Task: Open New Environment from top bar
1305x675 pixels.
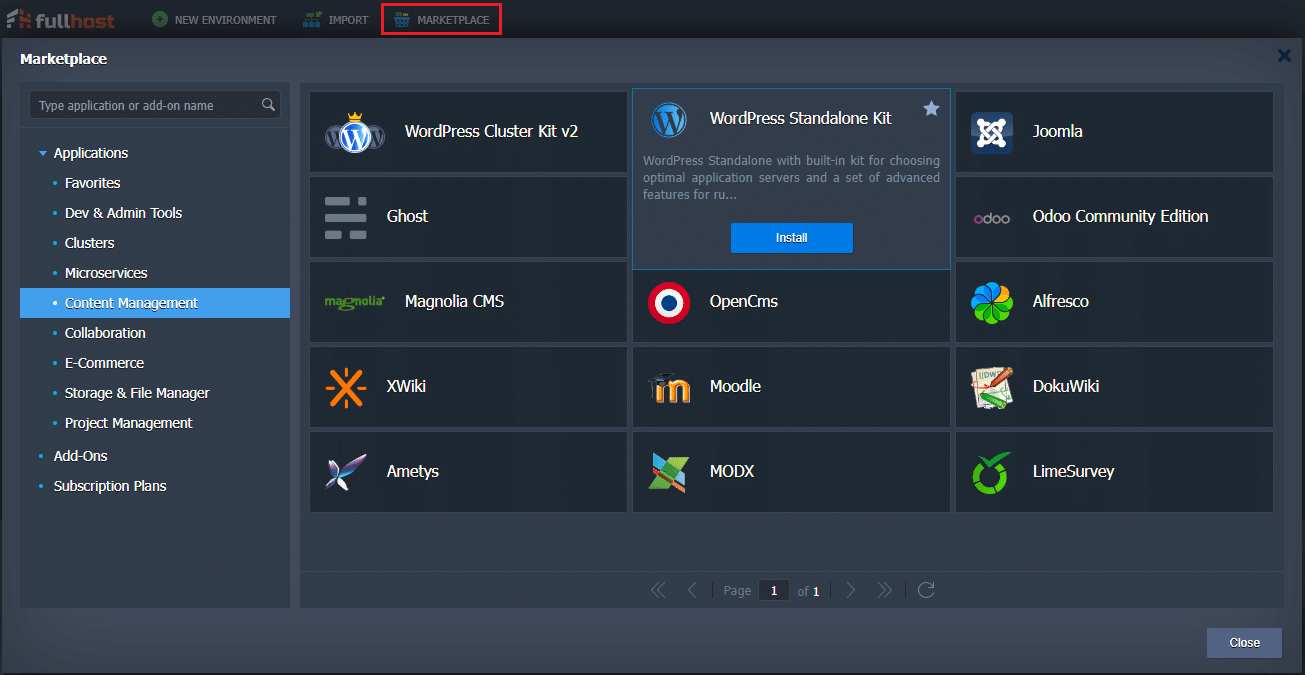Action: click(x=214, y=20)
